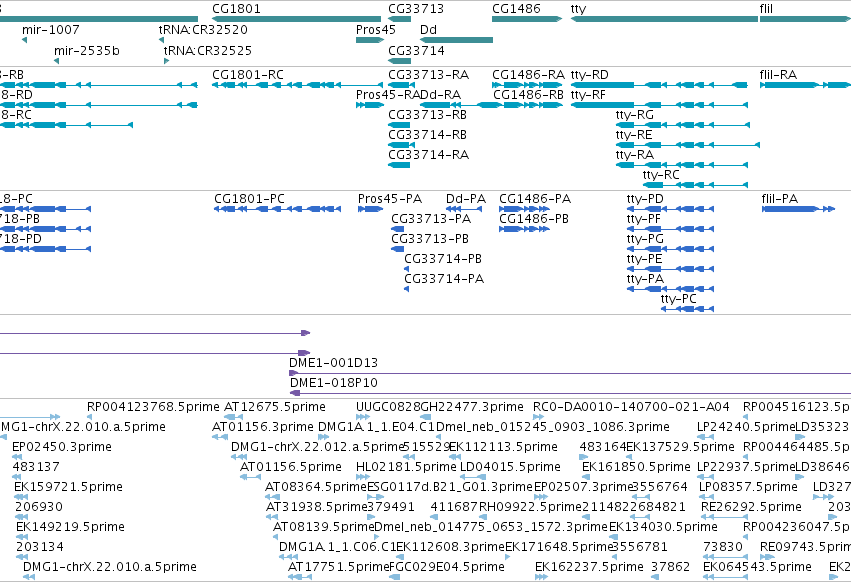Screen dimensions: 851x582
Task: Click the CG33714-RA transcript label
Action: 429,155
